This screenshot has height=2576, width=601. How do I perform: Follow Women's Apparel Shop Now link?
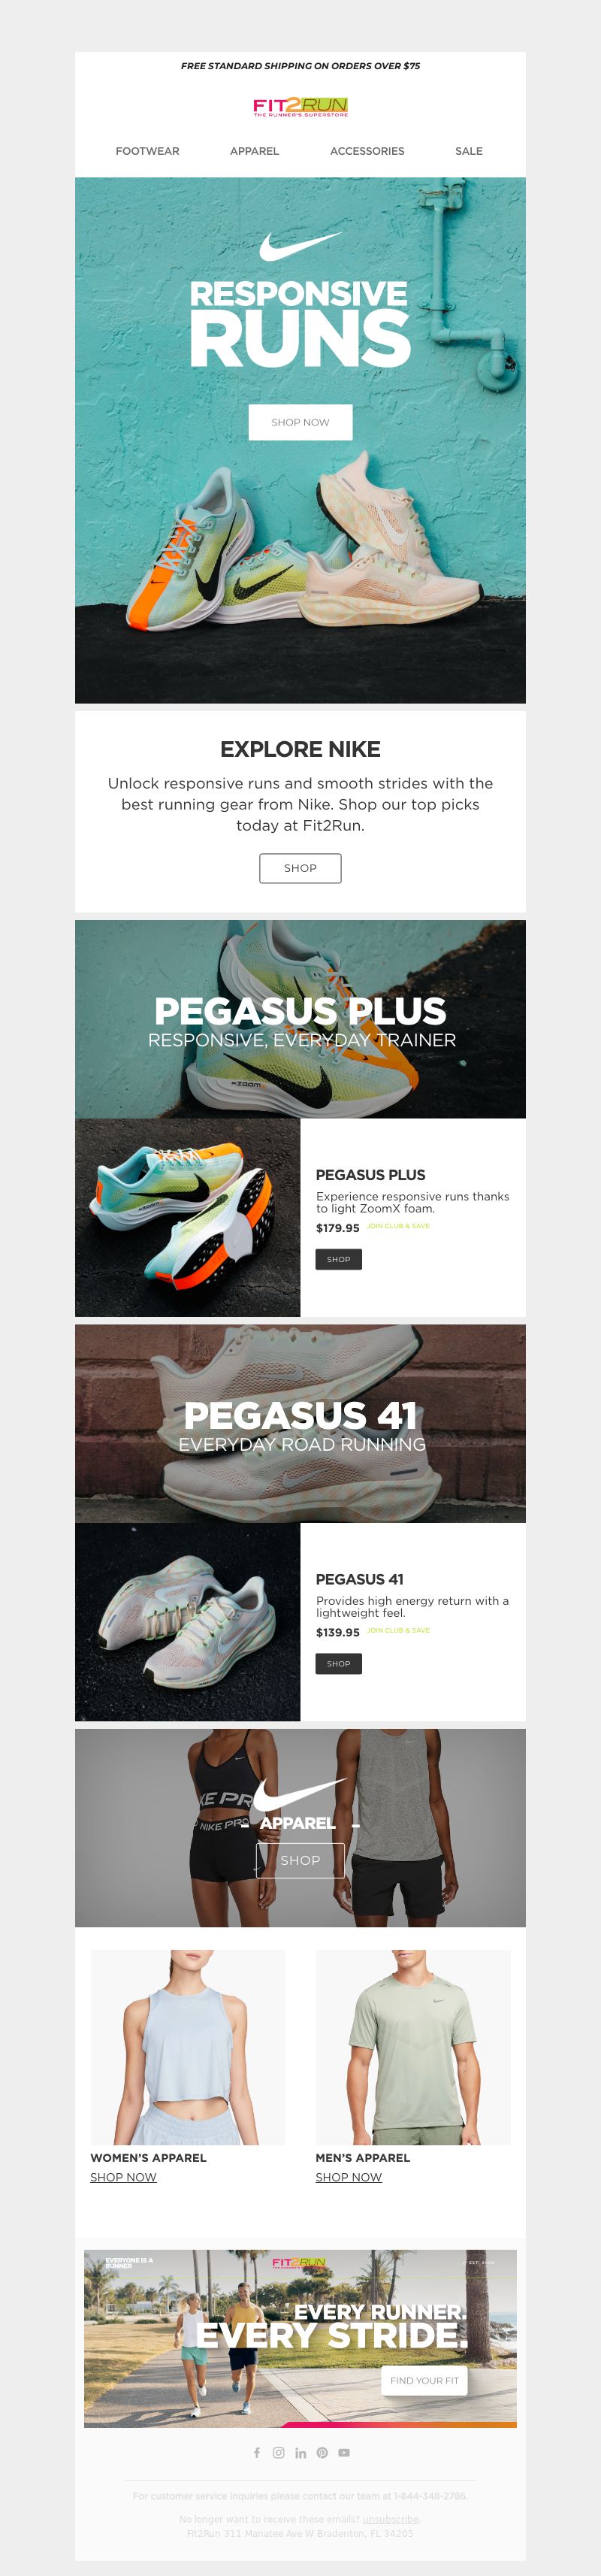click(x=123, y=2177)
